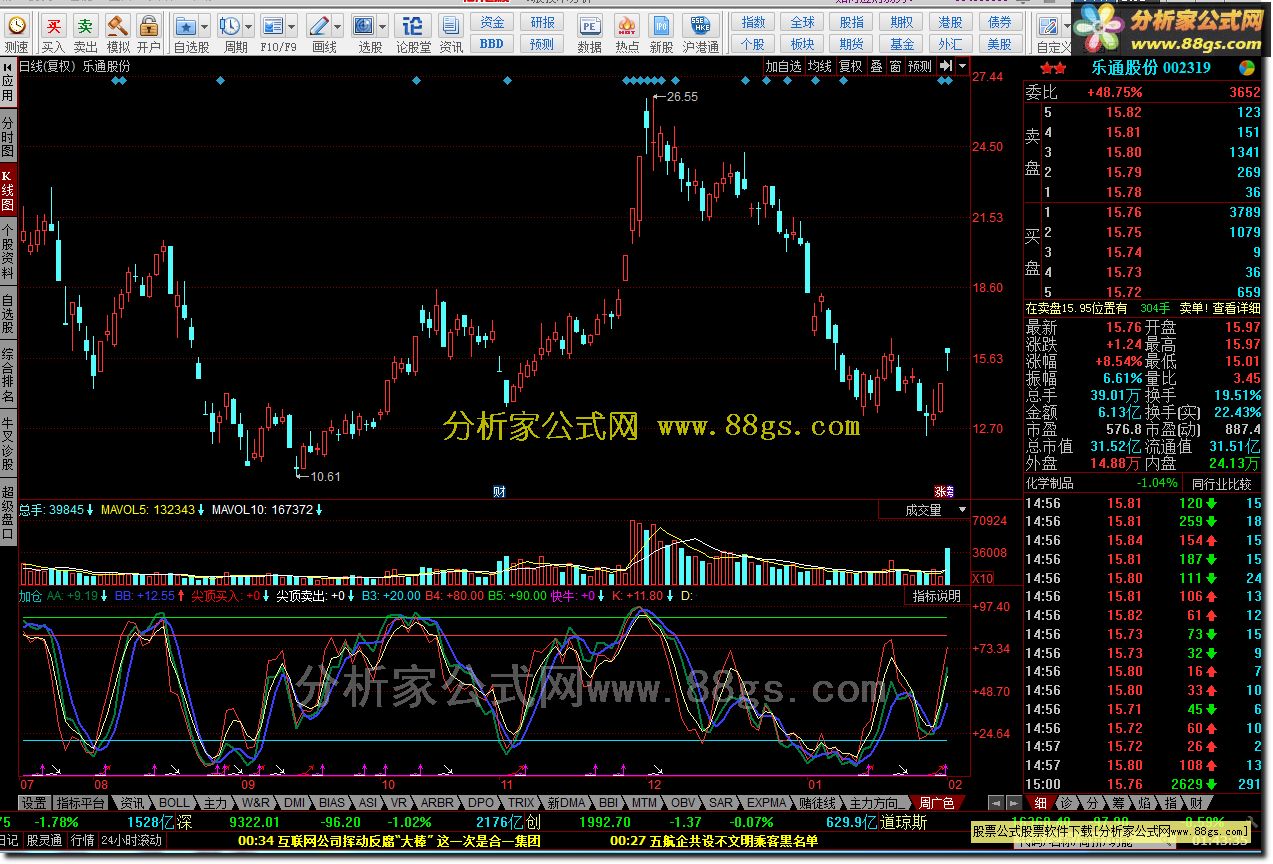Click the left scroll arrow before 细 tab
This screenshot has height=864, width=1273.
pyautogui.click(x=996, y=803)
